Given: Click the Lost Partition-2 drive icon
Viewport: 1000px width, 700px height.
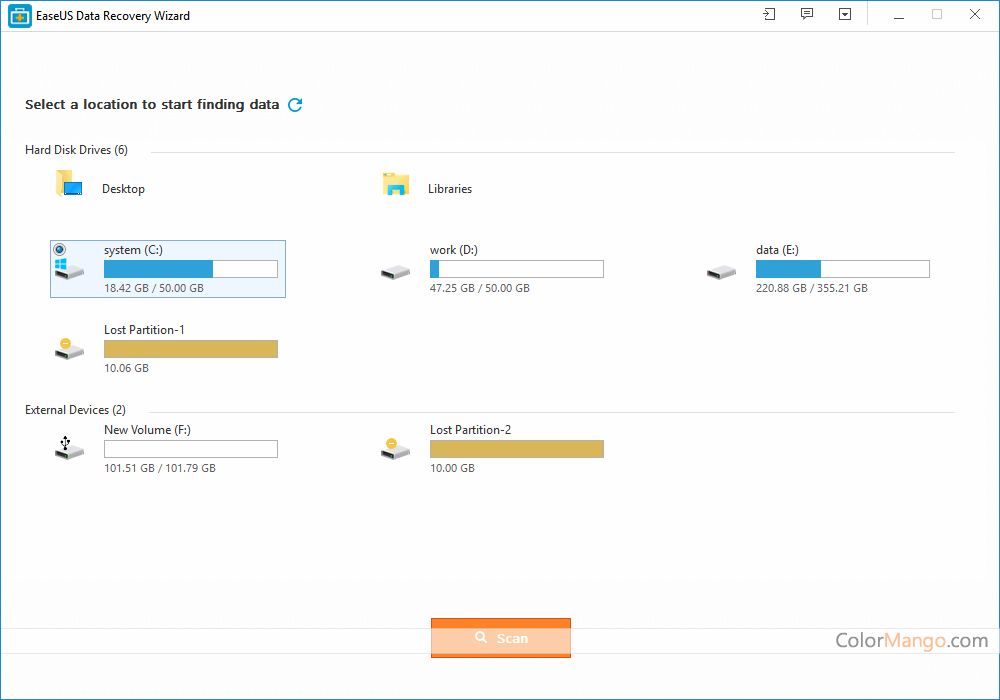Looking at the screenshot, I should (395, 449).
